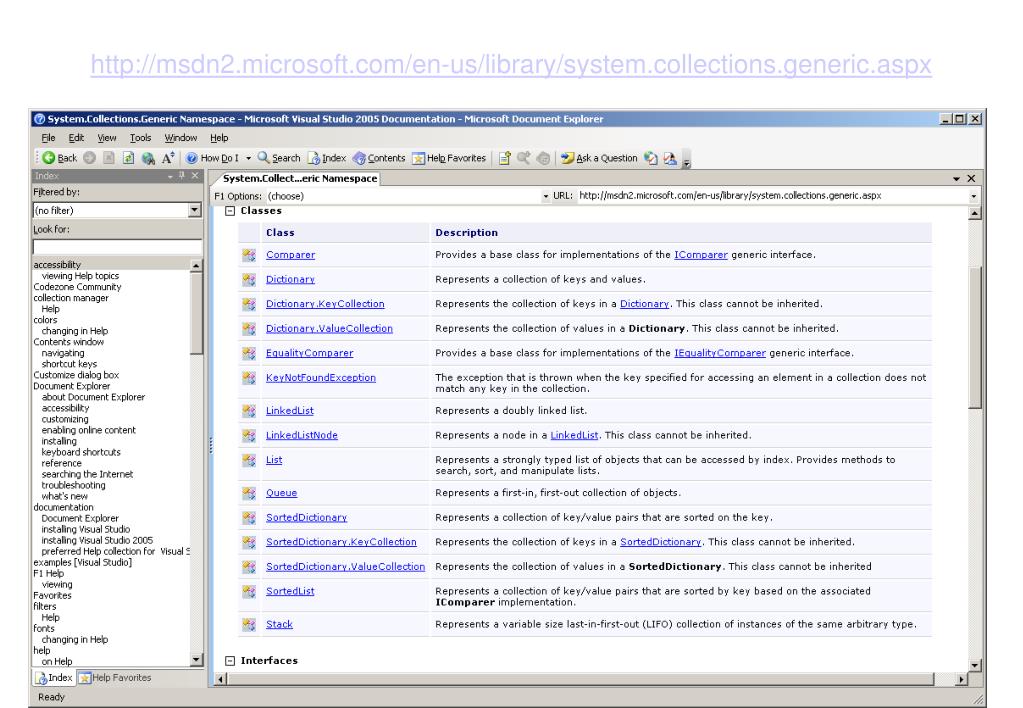Open the EqualityComparer class link
Viewport: 1023px width, 708px height.
click(x=309, y=353)
